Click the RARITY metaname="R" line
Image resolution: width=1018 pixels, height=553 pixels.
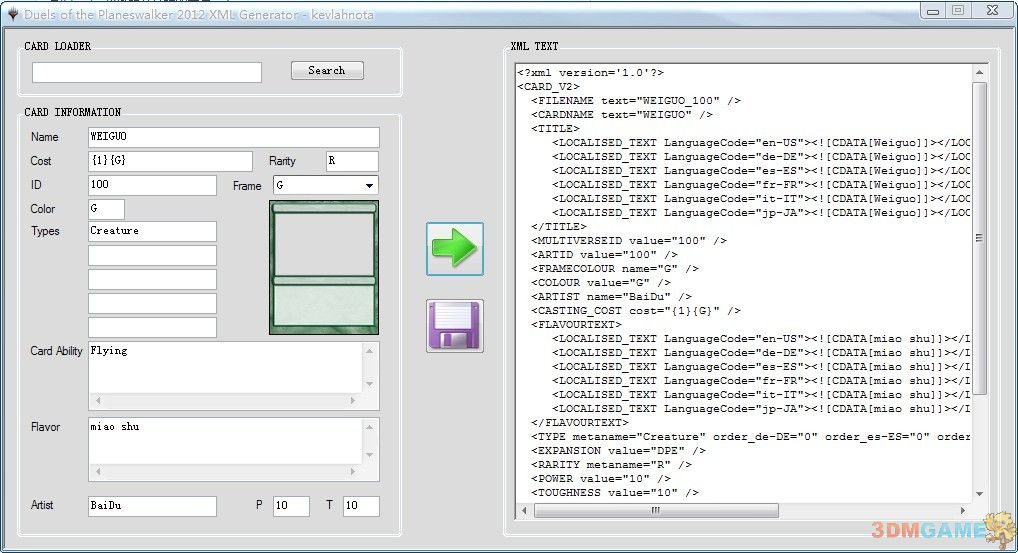tap(612, 465)
